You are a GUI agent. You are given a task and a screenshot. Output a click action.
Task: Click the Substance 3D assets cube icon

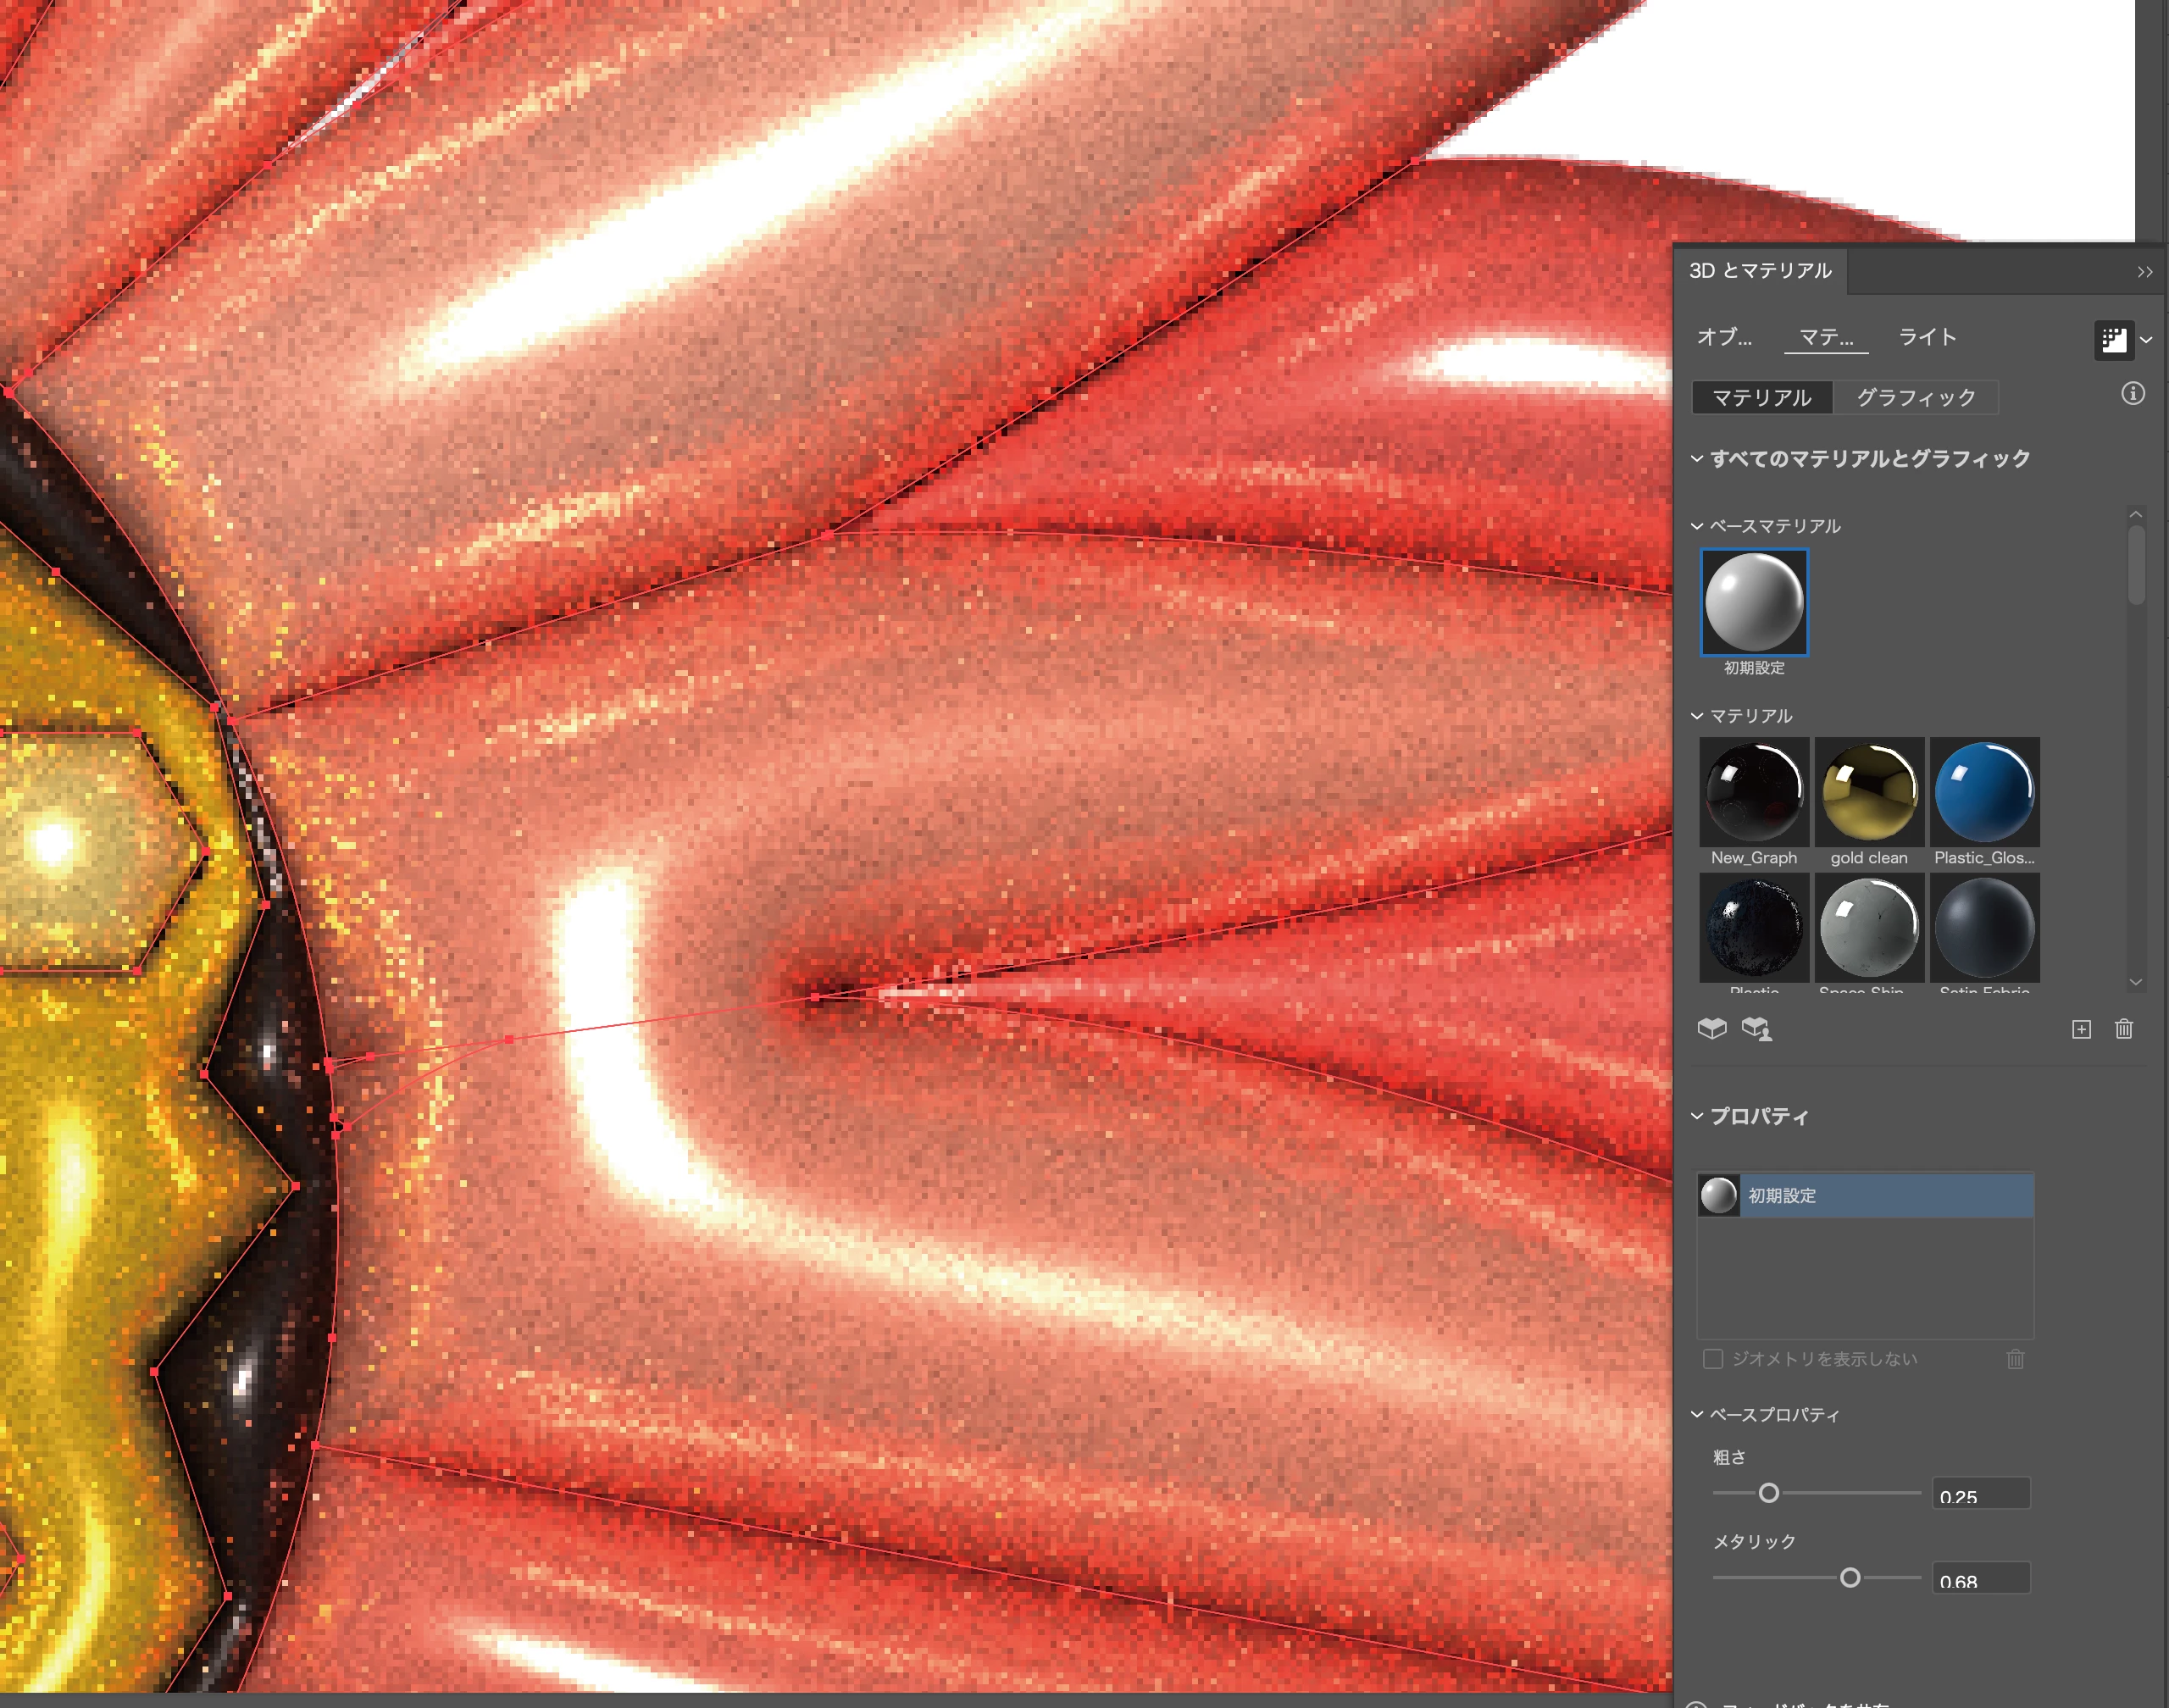(x=1712, y=1028)
